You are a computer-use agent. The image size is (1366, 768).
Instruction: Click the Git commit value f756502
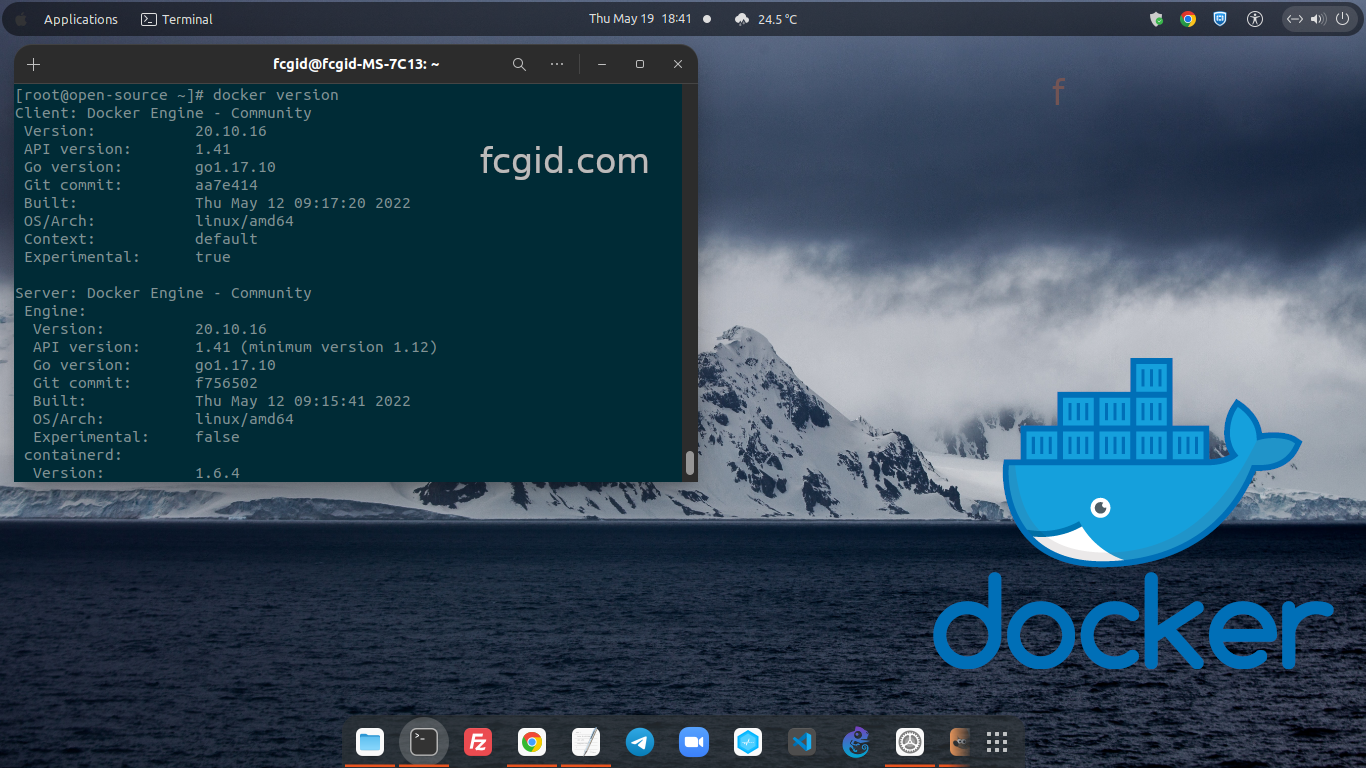coord(226,383)
